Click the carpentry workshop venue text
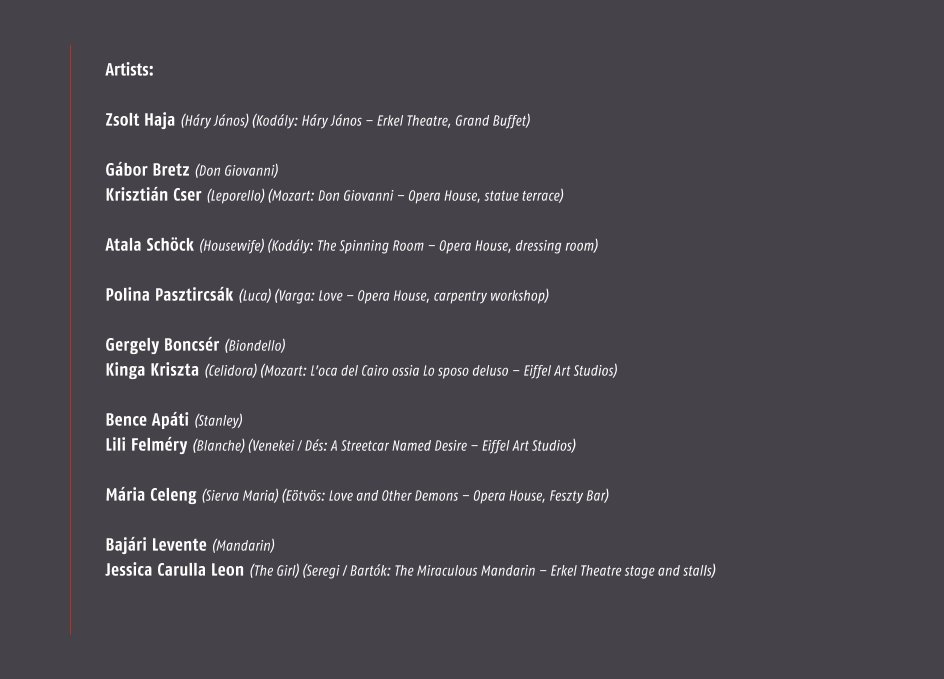The image size is (944, 679). click(490, 296)
